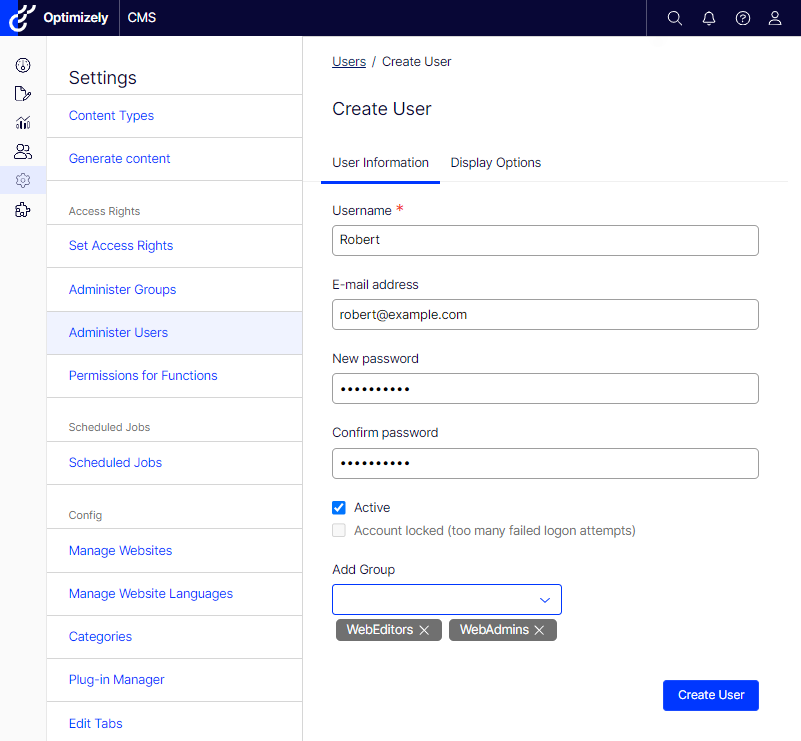Screen dimensions: 801x741
Task: Click the WebEditors tag label
Action: (x=380, y=630)
